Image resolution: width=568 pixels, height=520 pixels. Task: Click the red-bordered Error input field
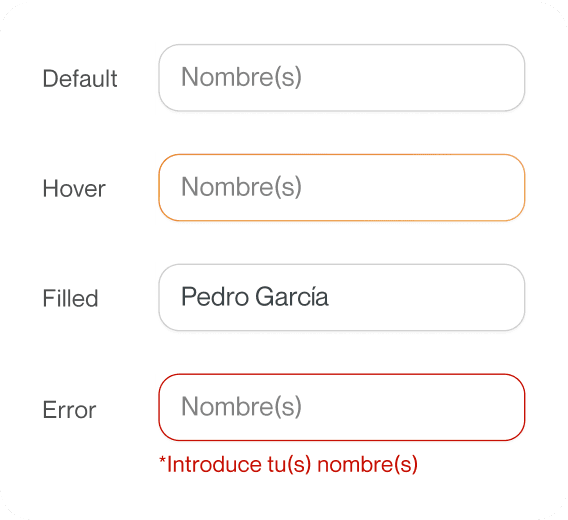pyautogui.click(x=342, y=407)
